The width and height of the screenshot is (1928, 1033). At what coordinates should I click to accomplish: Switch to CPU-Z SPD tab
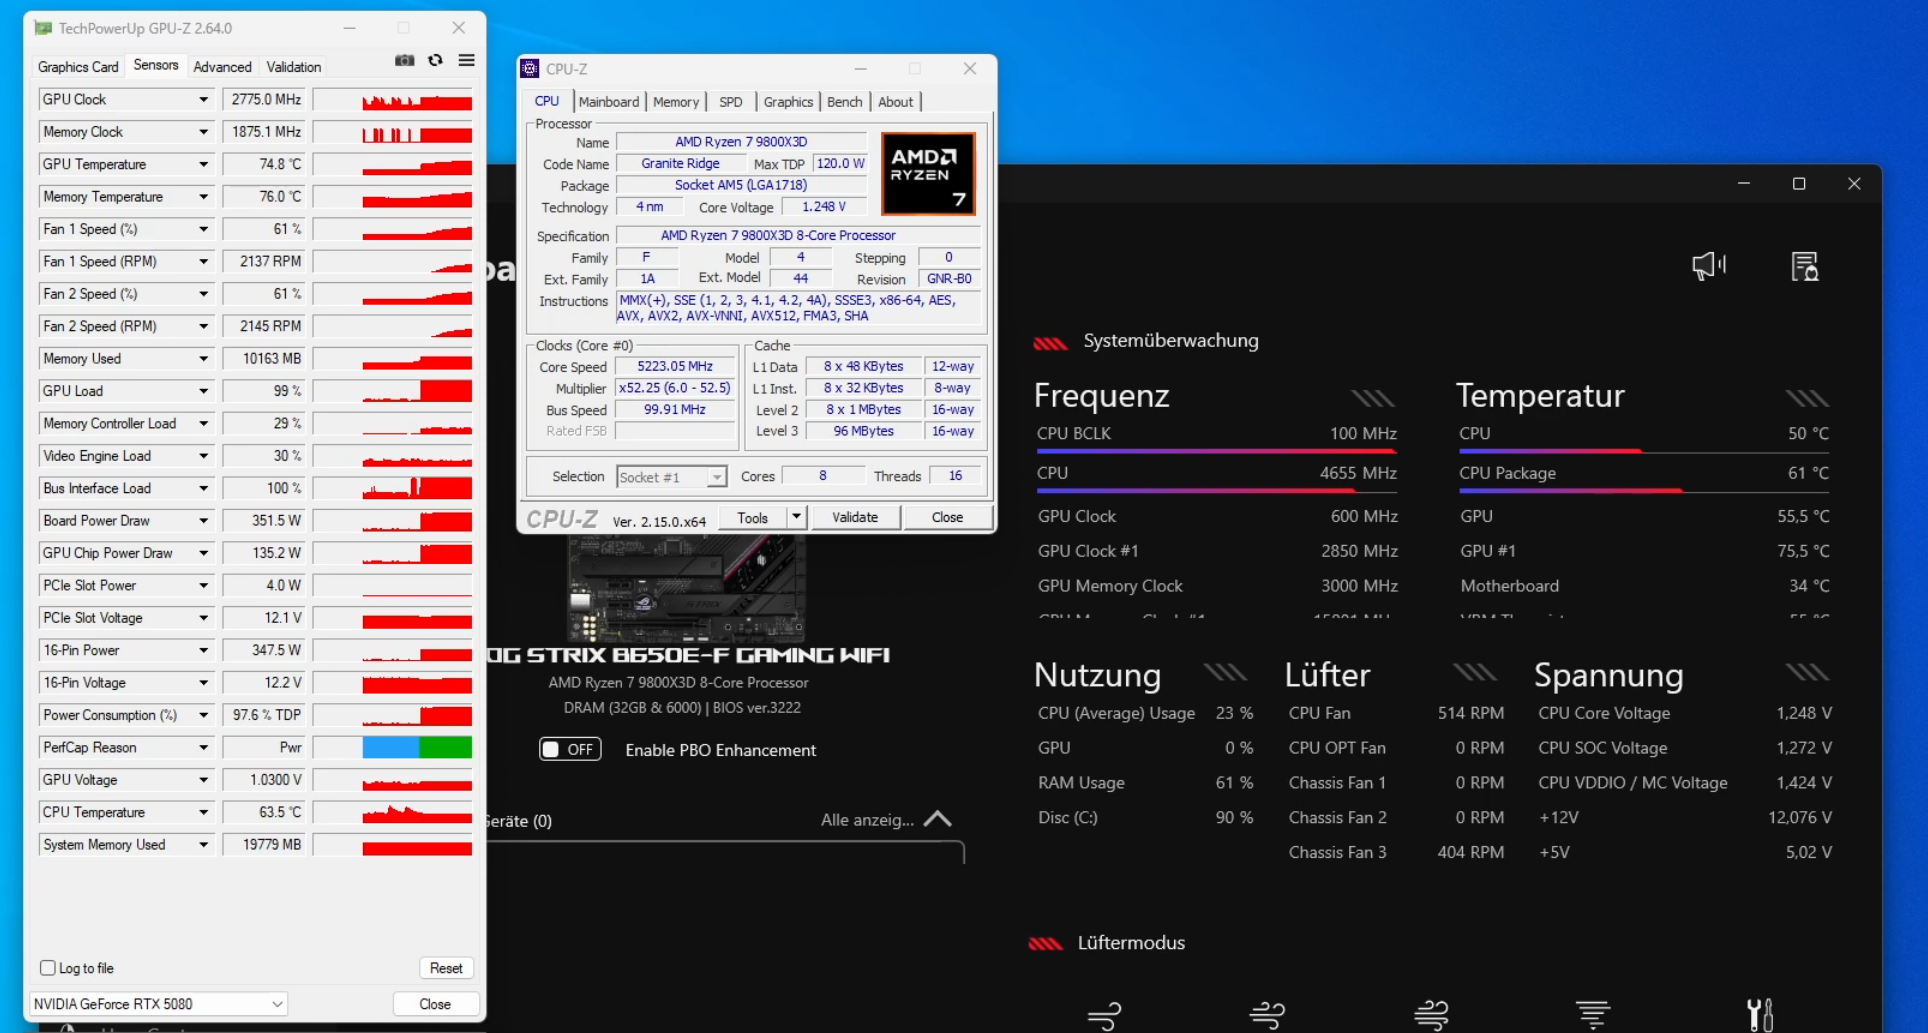(x=731, y=101)
